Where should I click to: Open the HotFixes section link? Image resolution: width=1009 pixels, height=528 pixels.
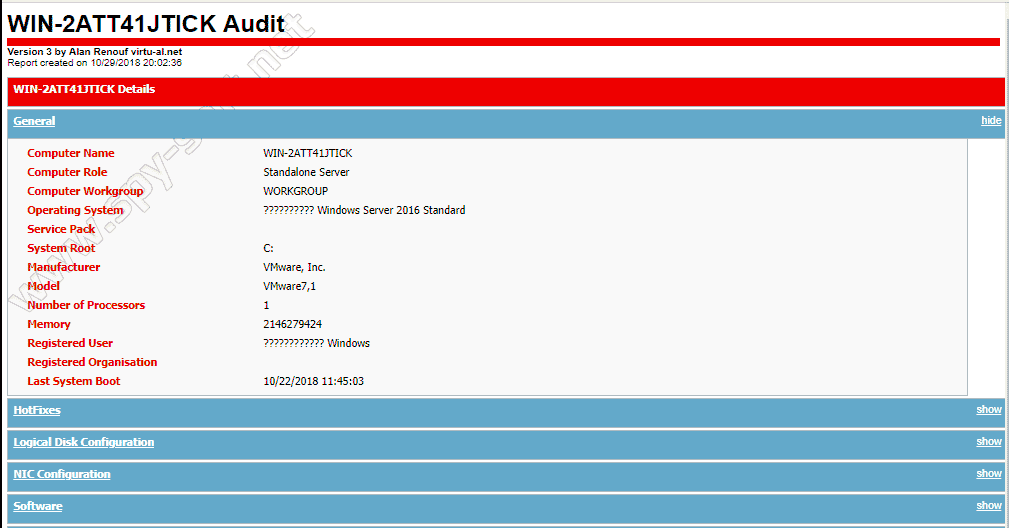coord(37,410)
